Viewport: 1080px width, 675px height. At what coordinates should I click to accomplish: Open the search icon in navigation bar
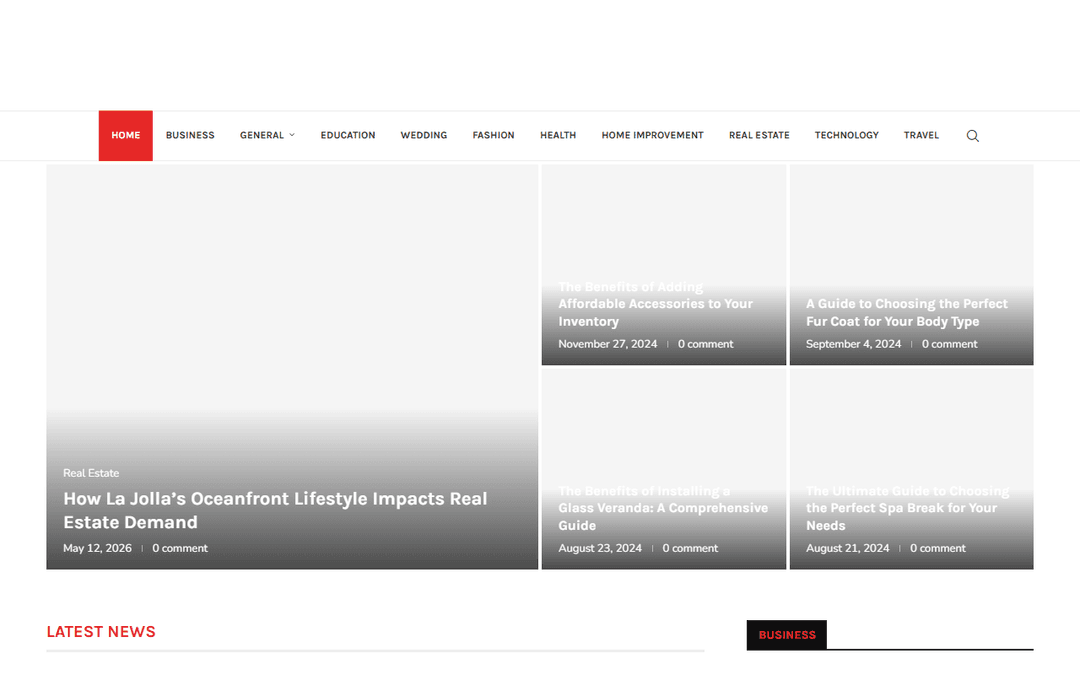tap(973, 136)
